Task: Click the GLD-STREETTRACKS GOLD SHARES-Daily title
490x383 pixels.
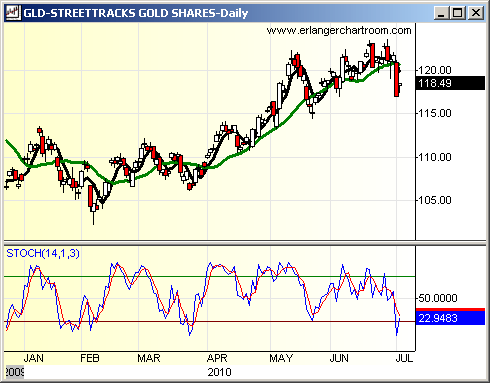Action: [136, 13]
